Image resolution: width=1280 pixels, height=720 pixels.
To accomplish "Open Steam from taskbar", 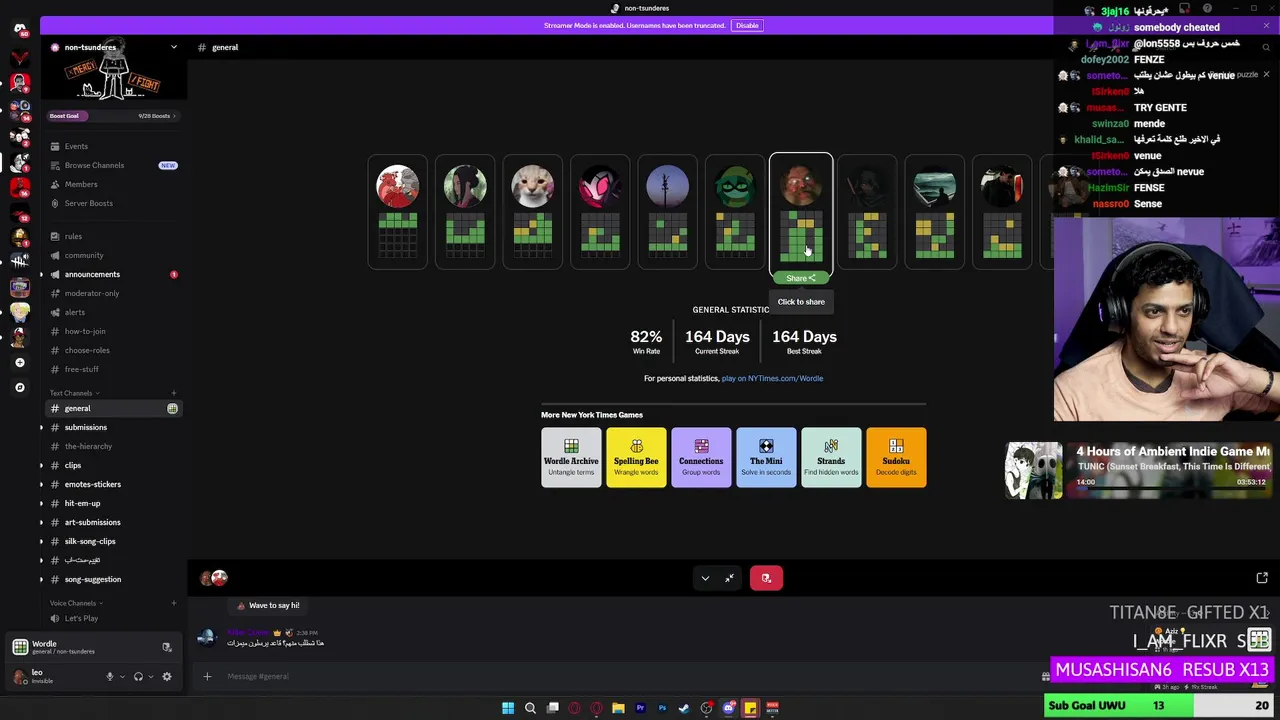I will point(684,708).
